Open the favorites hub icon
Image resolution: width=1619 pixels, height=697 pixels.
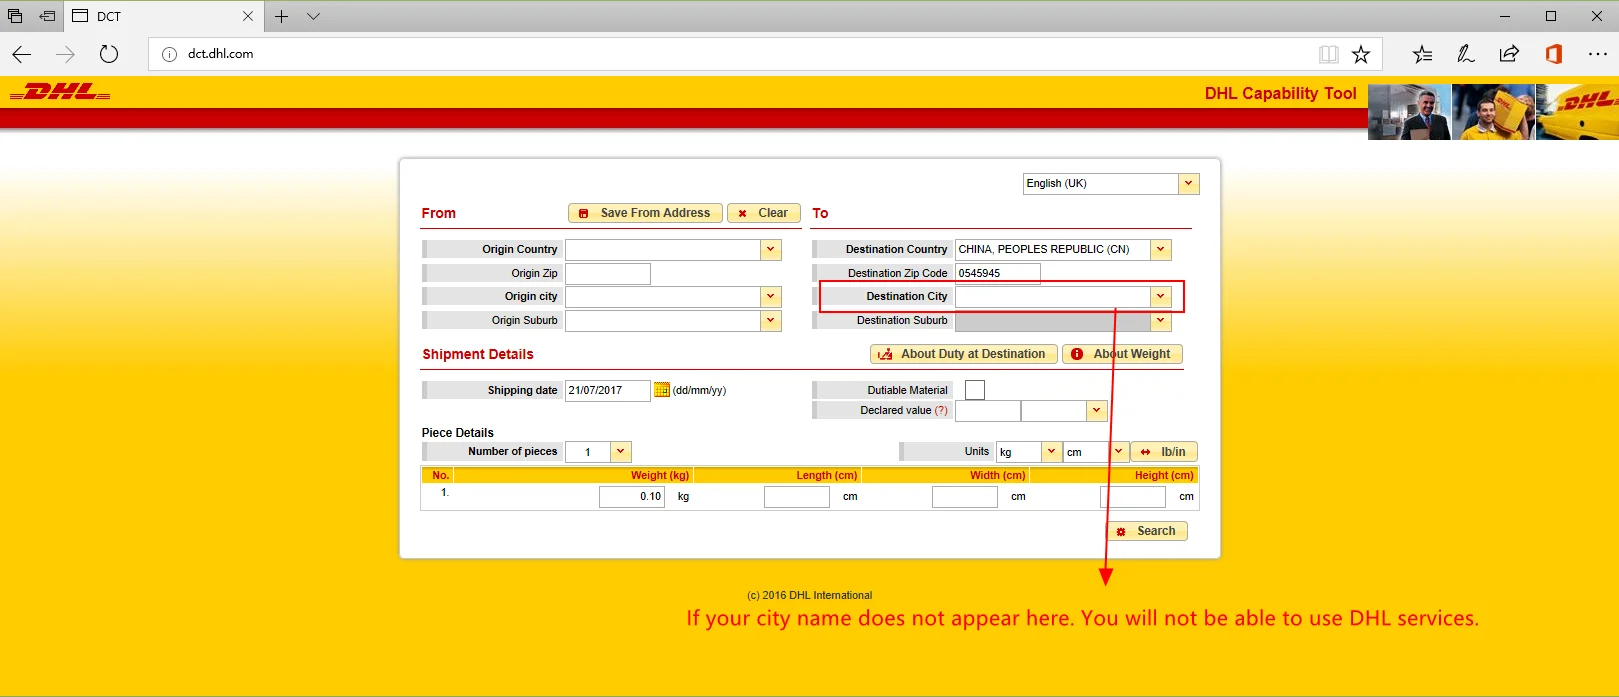click(1422, 54)
